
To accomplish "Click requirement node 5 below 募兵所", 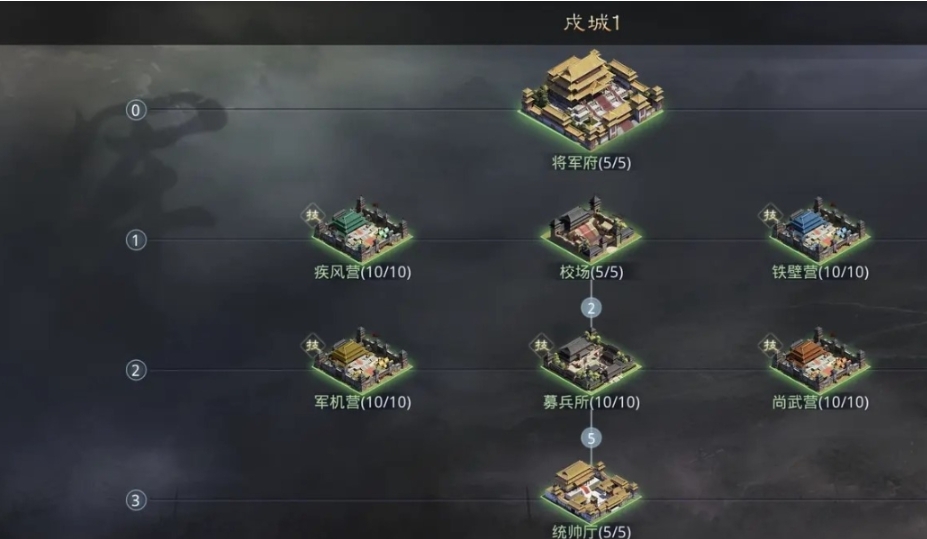I will point(591,439).
